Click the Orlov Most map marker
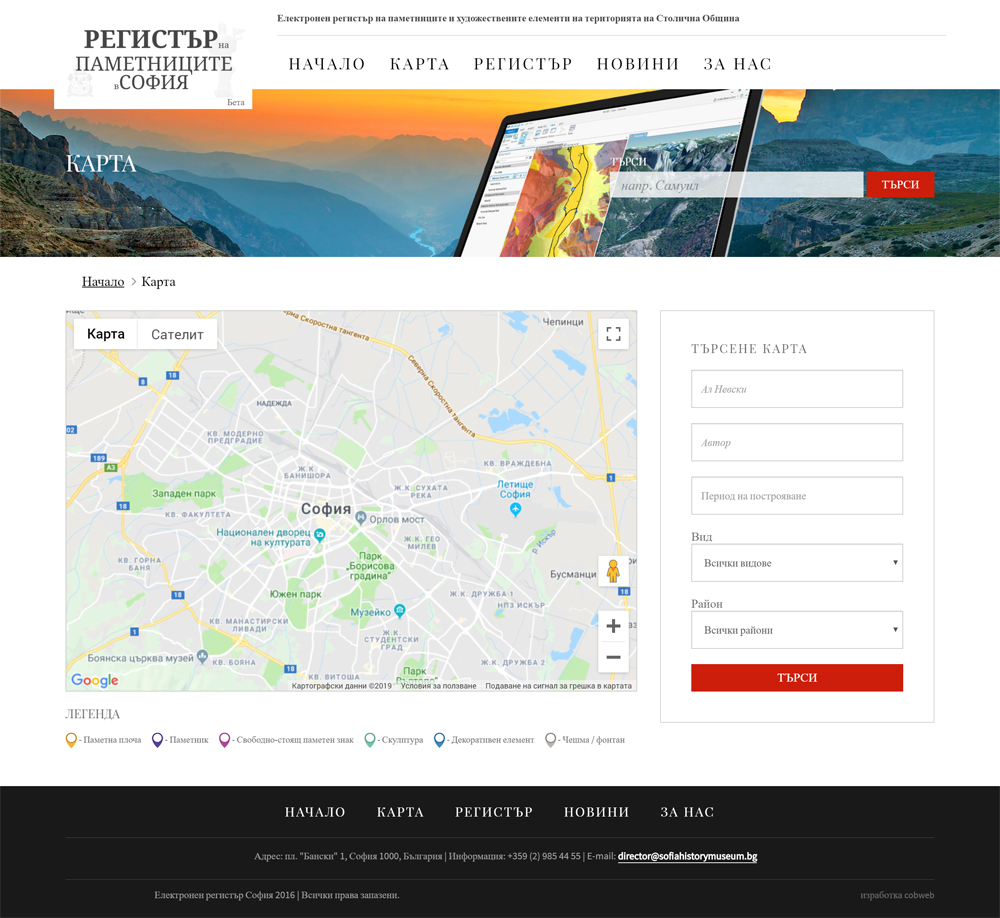This screenshot has height=918, width=1000. [x=361, y=518]
